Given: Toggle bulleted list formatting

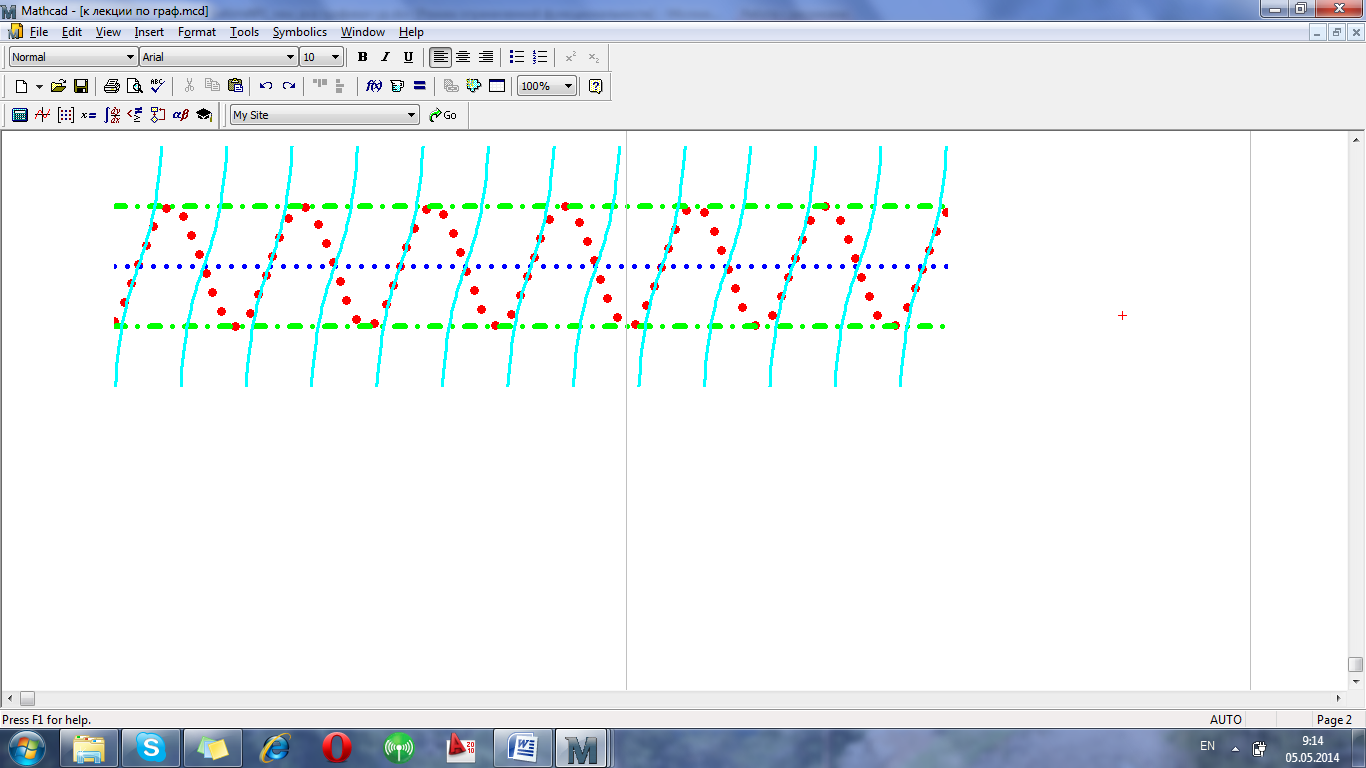Looking at the screenshot, I should (517, 57).
